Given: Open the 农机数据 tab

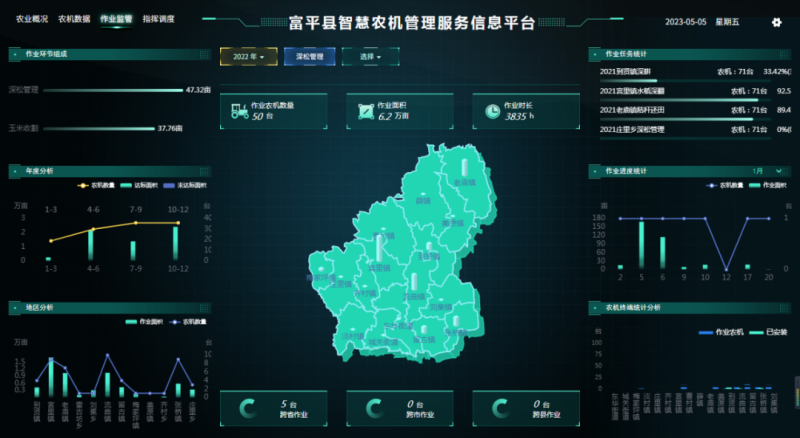Looking at the screenshot, I should pyautogui.click(x=74, y=19).
